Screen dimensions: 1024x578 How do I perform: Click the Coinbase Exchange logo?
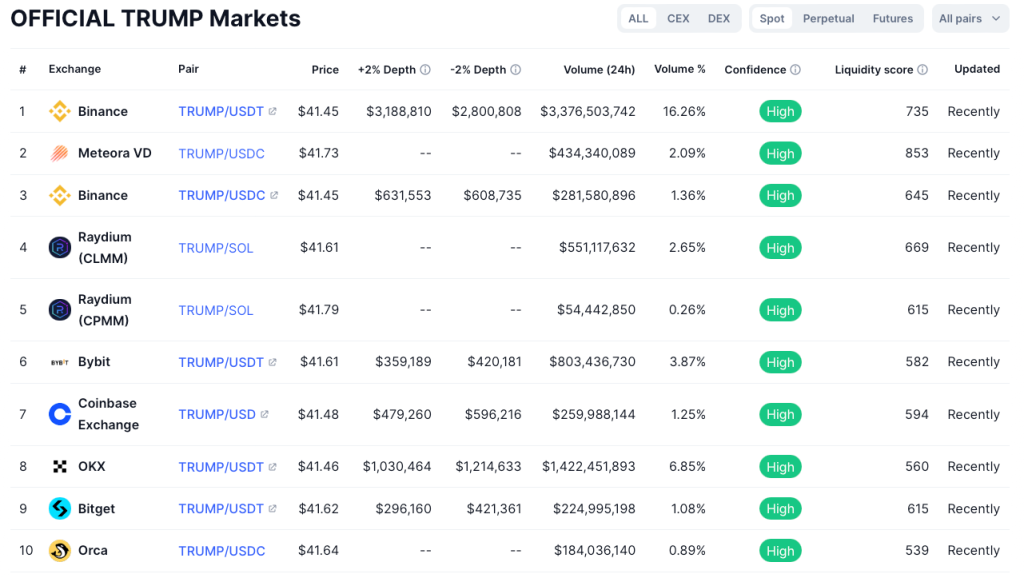point(60,414)
